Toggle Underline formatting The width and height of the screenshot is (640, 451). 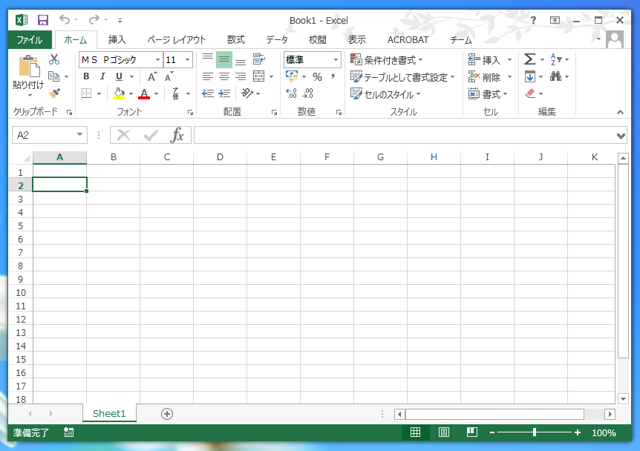point(119,76)
